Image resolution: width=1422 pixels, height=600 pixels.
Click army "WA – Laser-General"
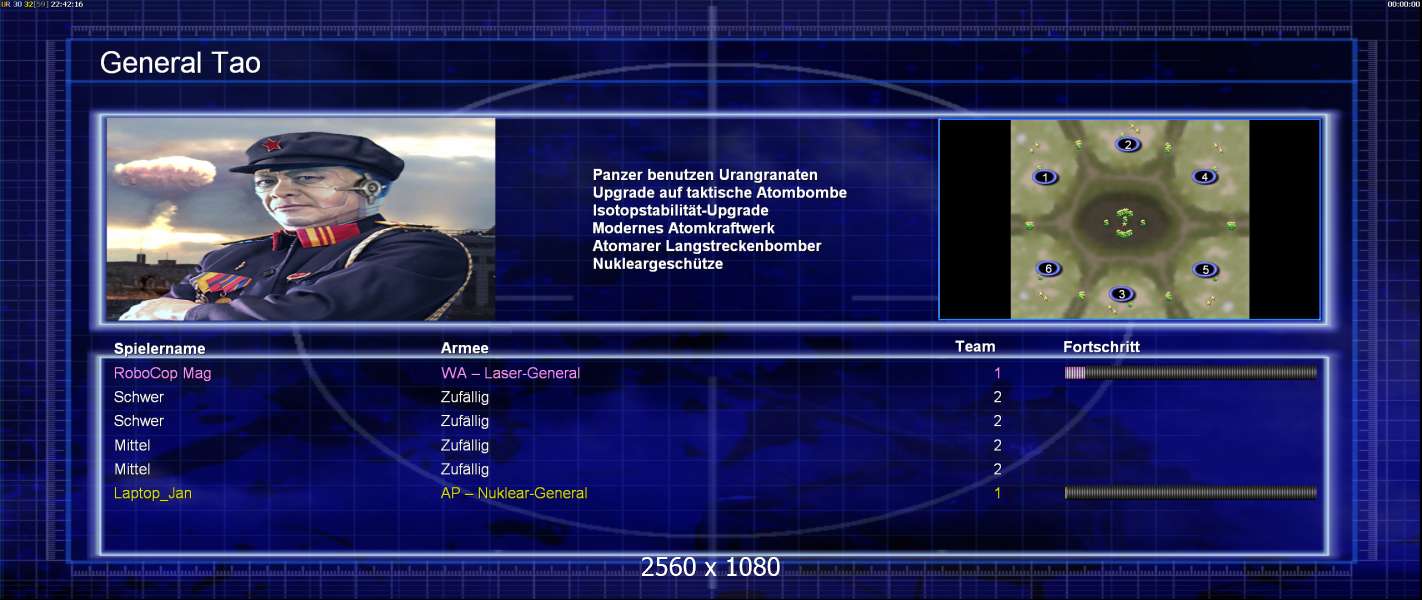pyautogui.click(x=510, y=373)
